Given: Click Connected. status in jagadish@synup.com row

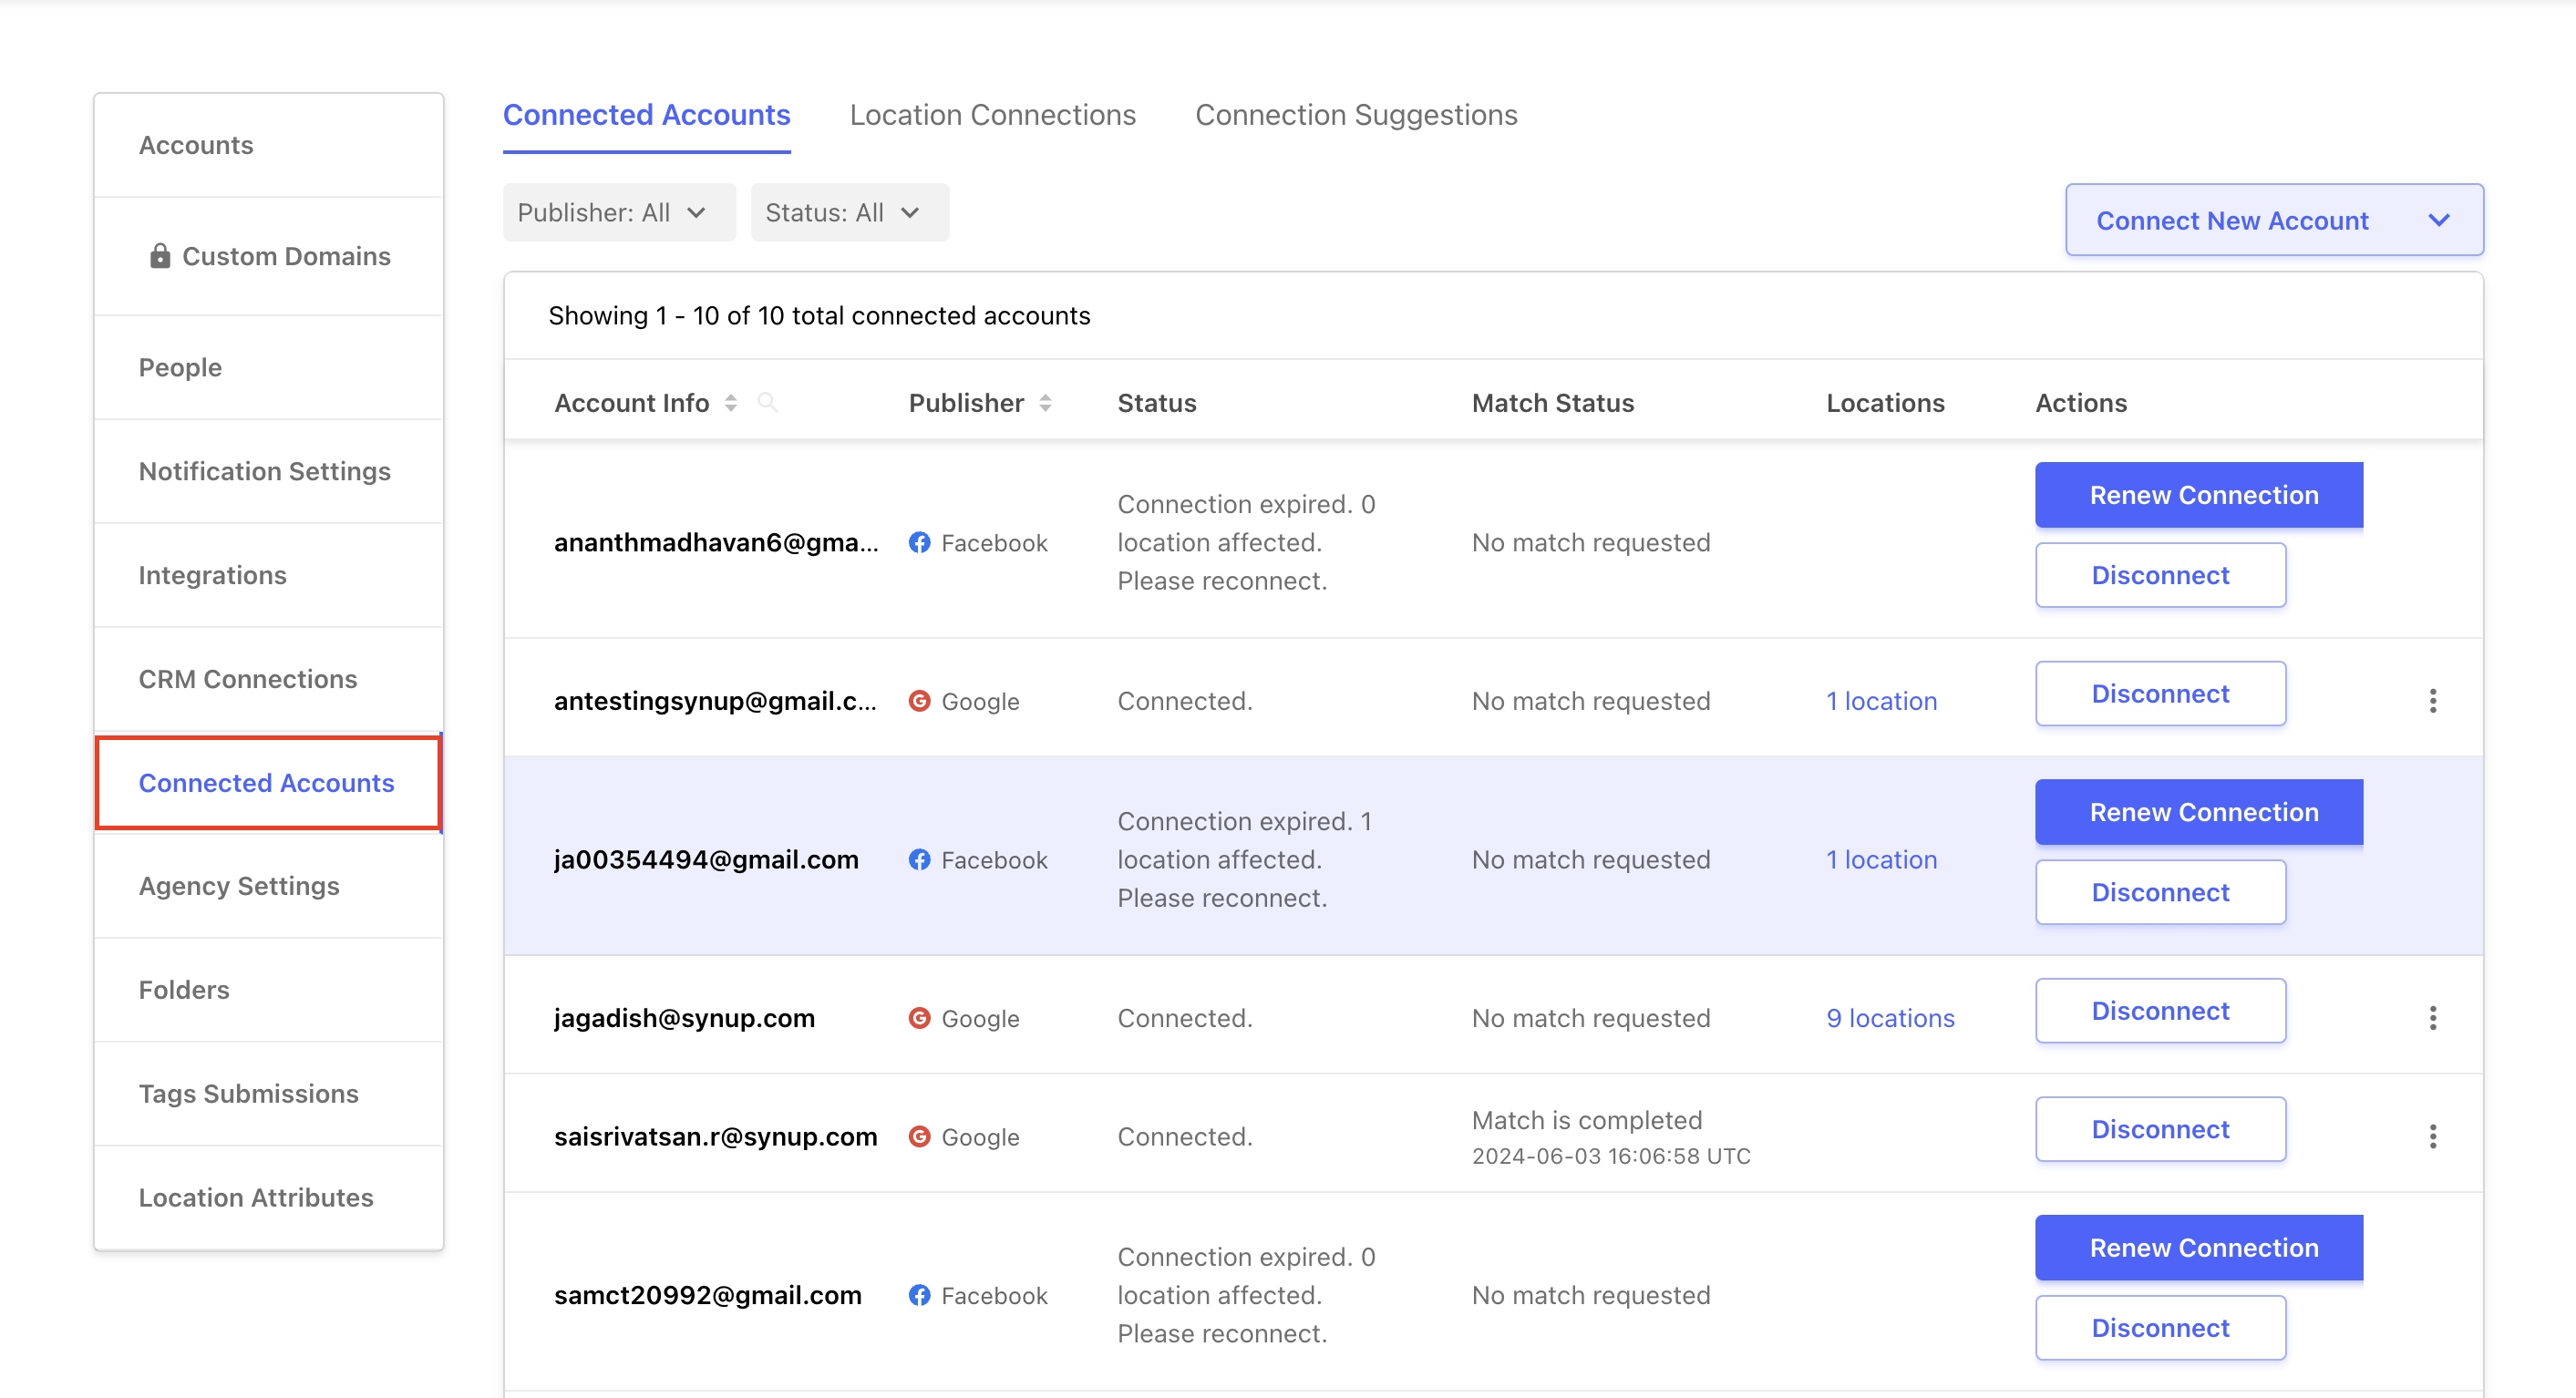Looking at the screenshot, I should click(x=1185, y=1018).
